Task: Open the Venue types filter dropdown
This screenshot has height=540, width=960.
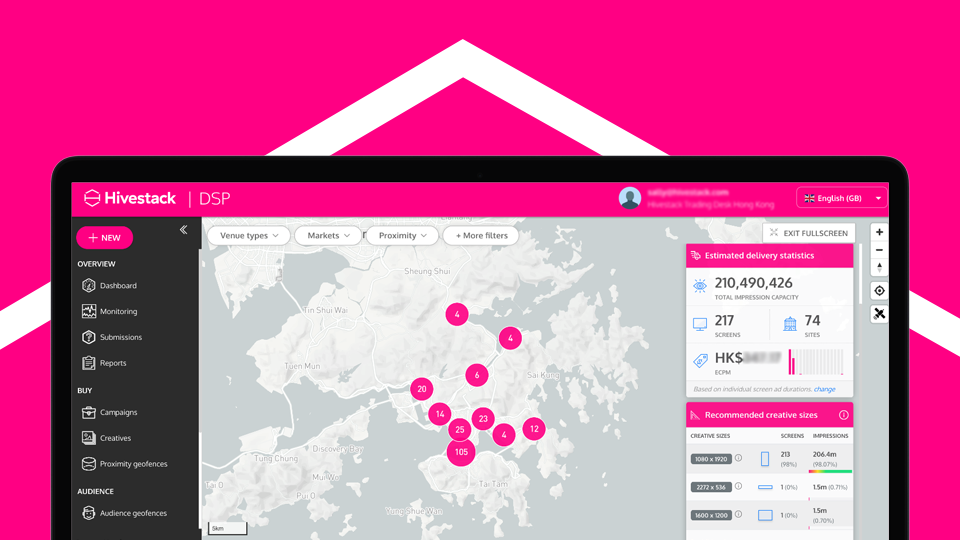Action: (x=249, y=235)
